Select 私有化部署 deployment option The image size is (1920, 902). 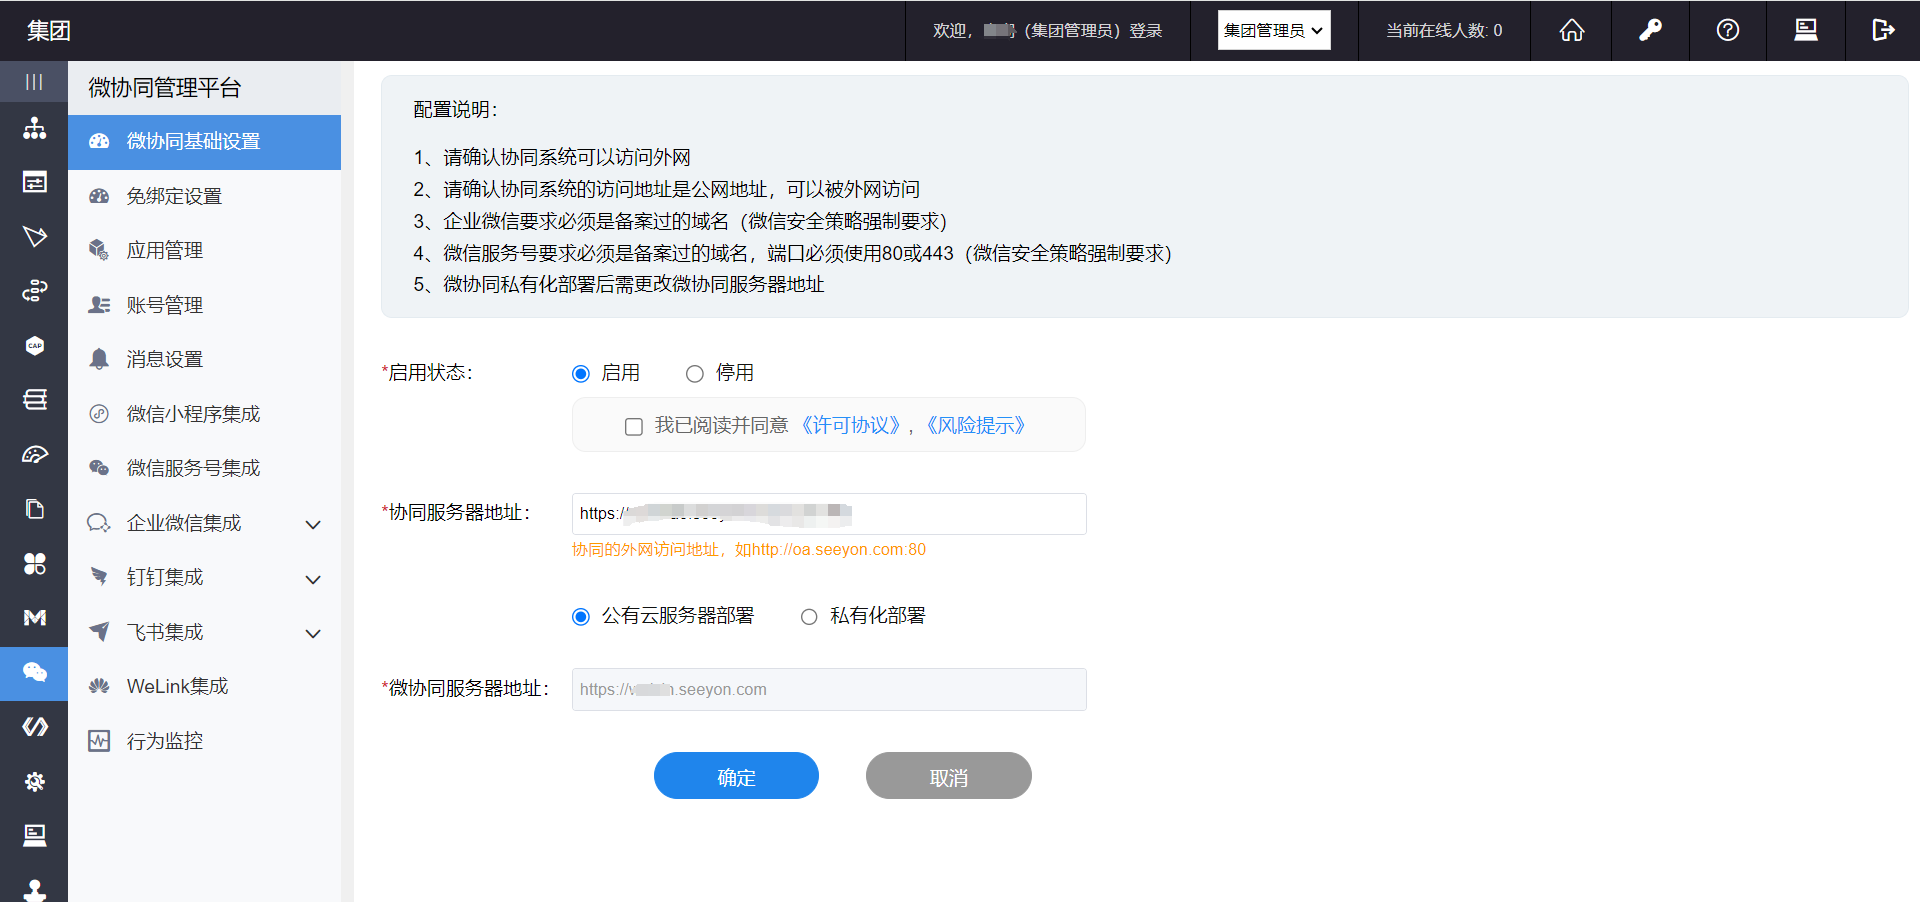[809, 617]
